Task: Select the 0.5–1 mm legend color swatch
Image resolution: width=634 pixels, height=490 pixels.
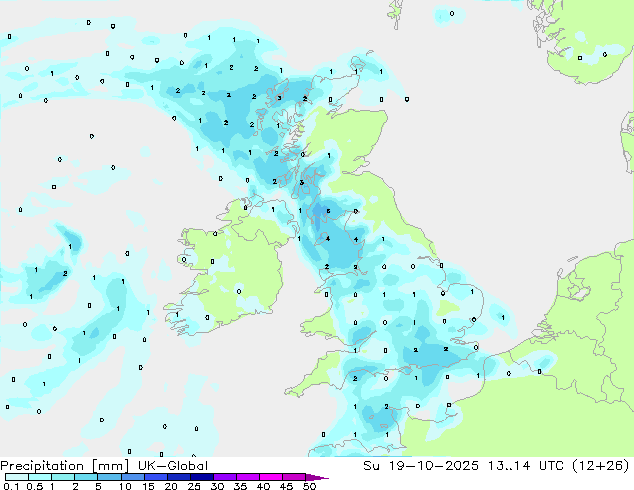Action: 40,477
